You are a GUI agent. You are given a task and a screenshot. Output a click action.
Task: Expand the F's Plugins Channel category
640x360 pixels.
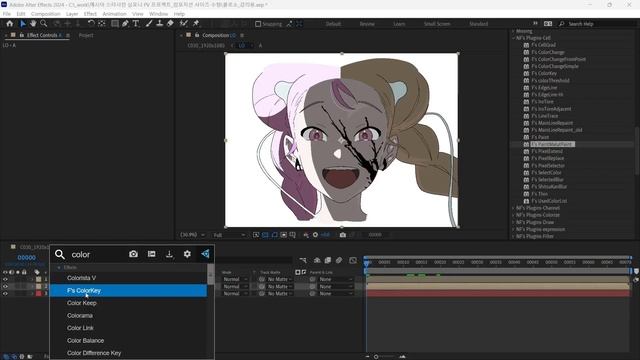click(x=513, y=208)
